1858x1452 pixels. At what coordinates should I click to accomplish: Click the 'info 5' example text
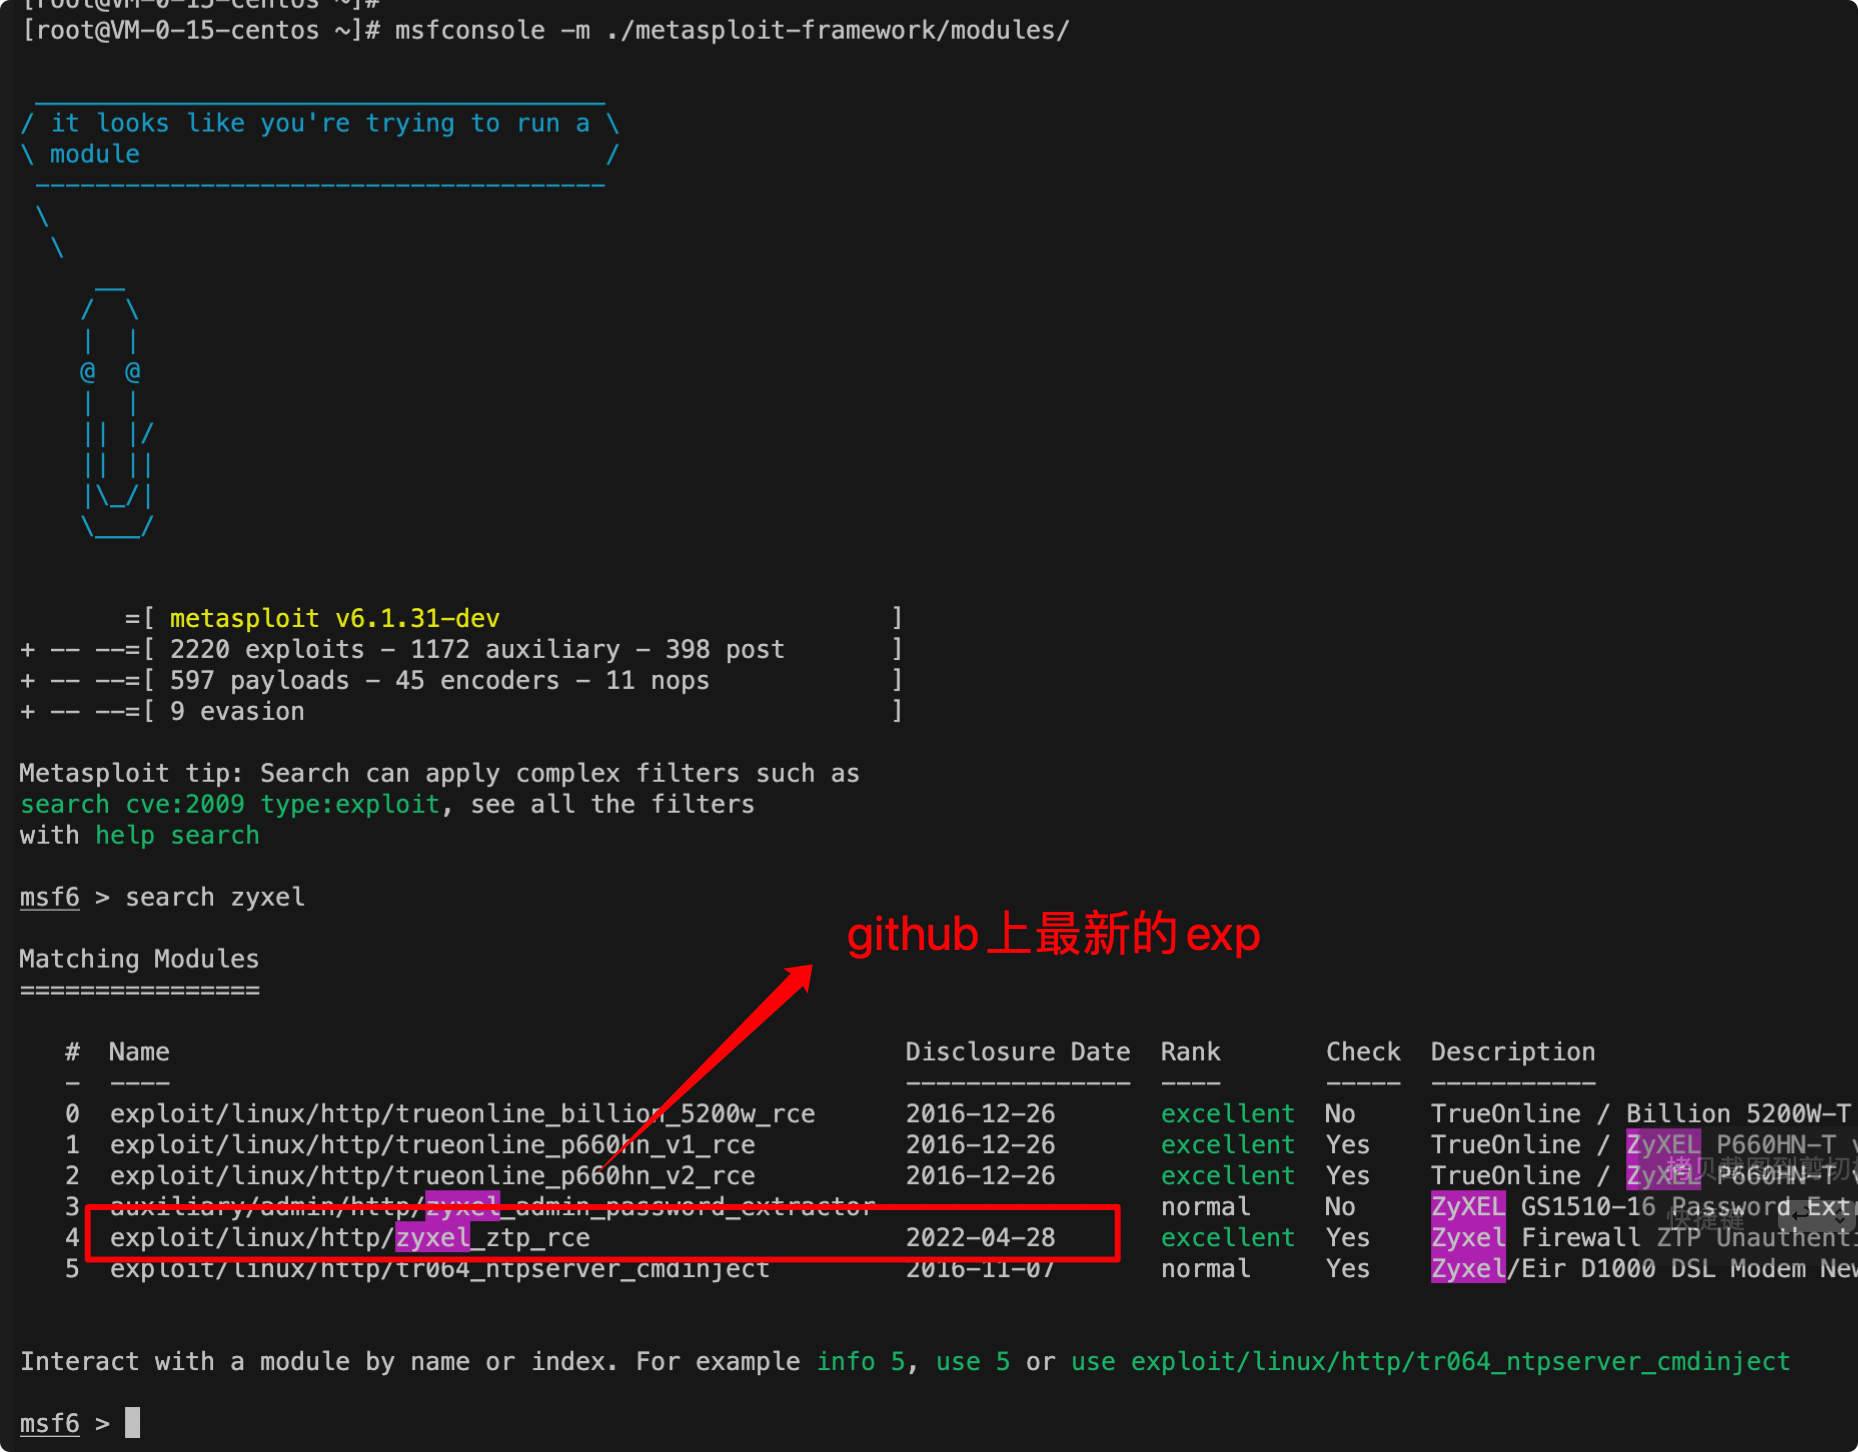pyautogui.click(x=861, y=1362)
